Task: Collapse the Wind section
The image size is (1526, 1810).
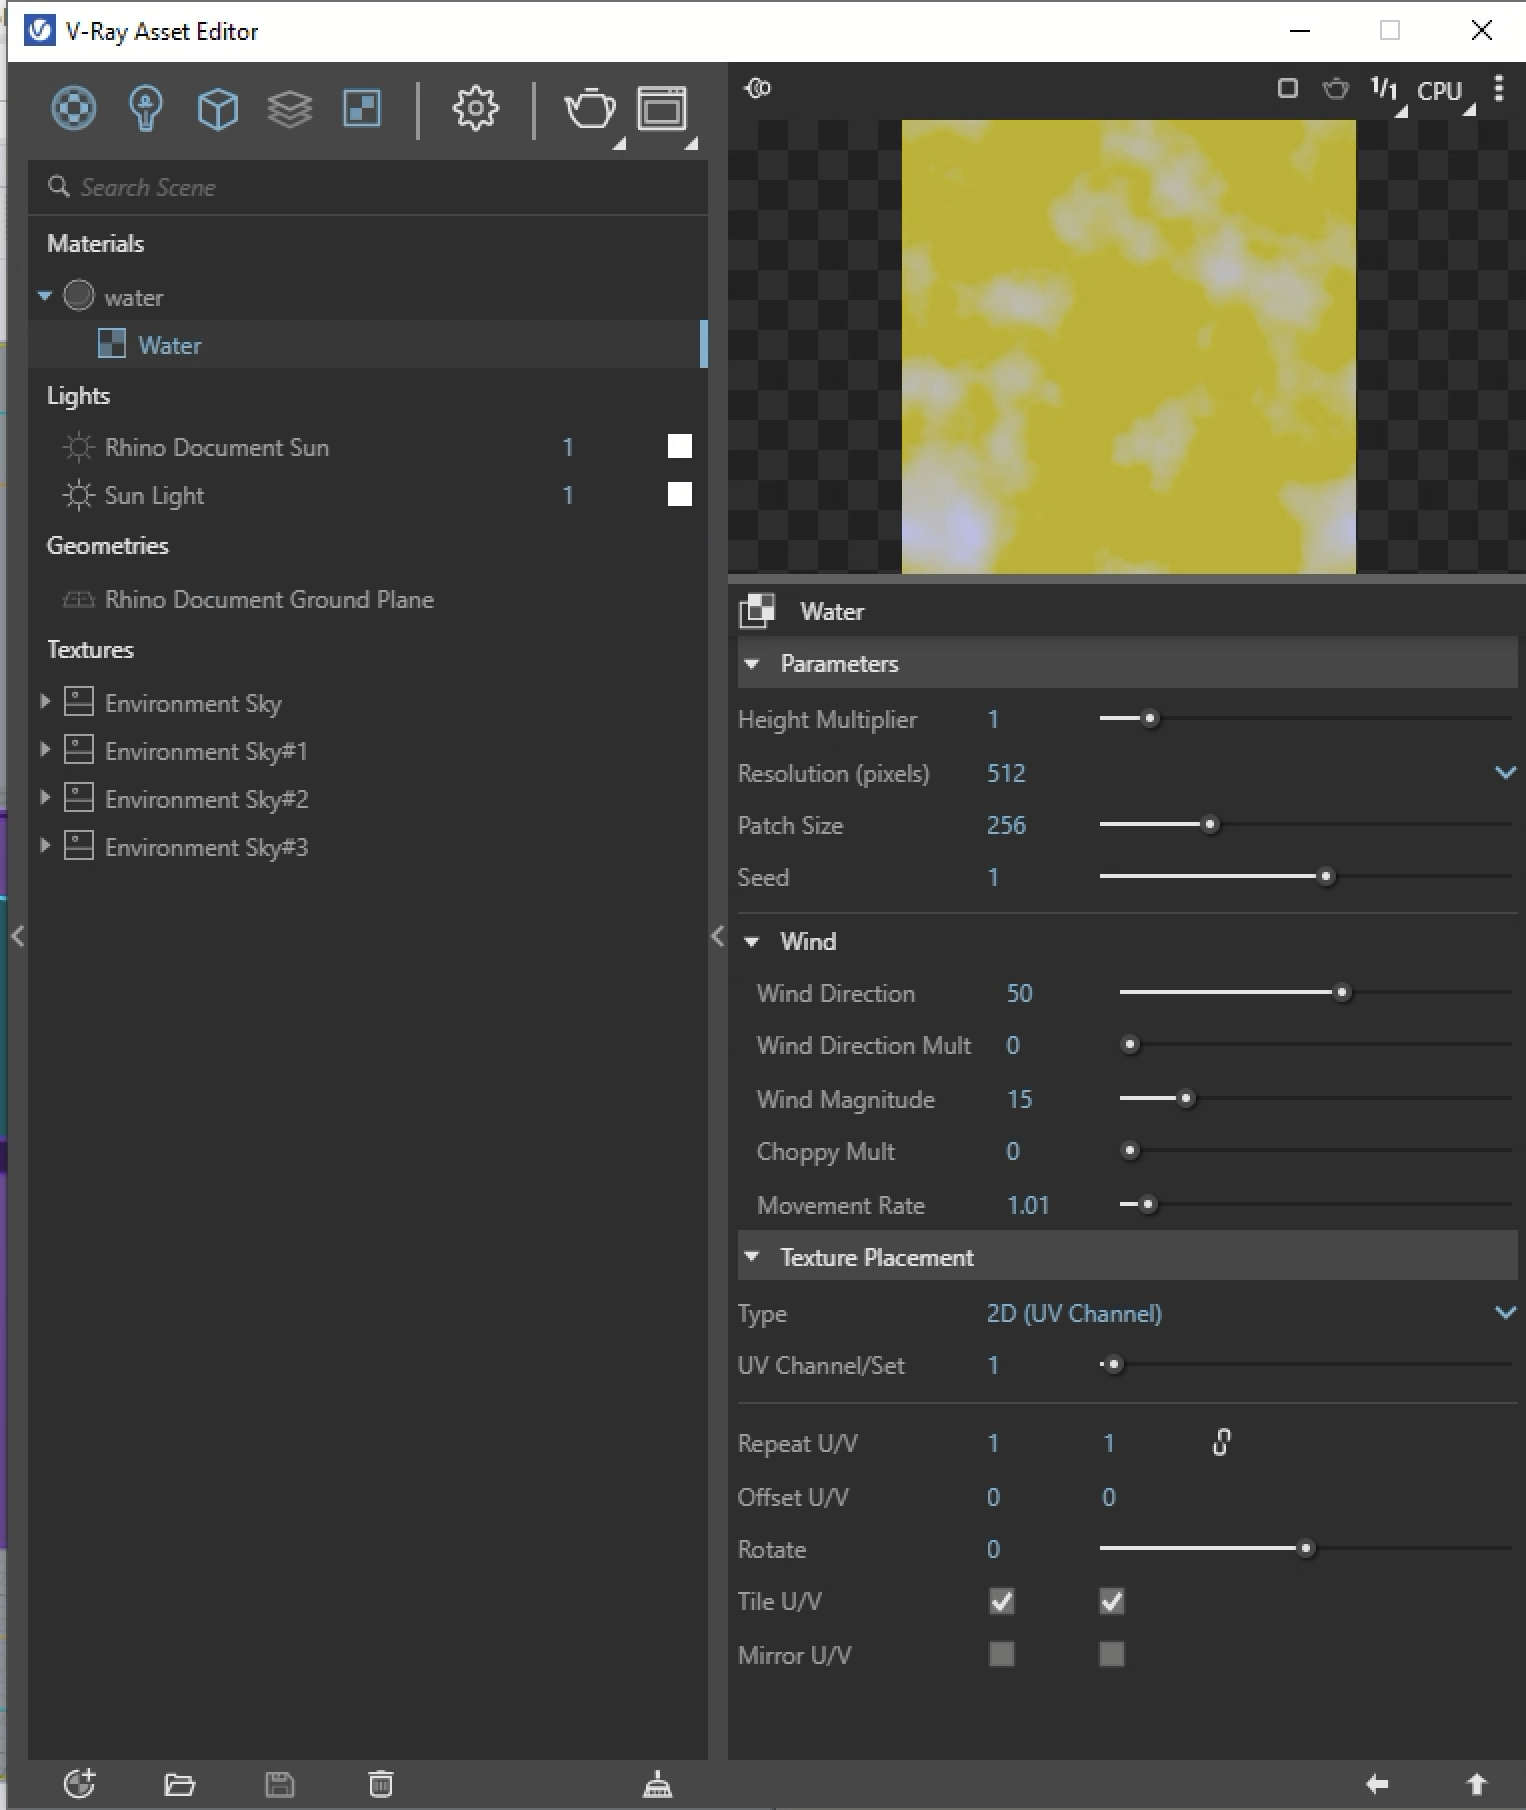Action: pyautogui.click(x=752, y=941)
